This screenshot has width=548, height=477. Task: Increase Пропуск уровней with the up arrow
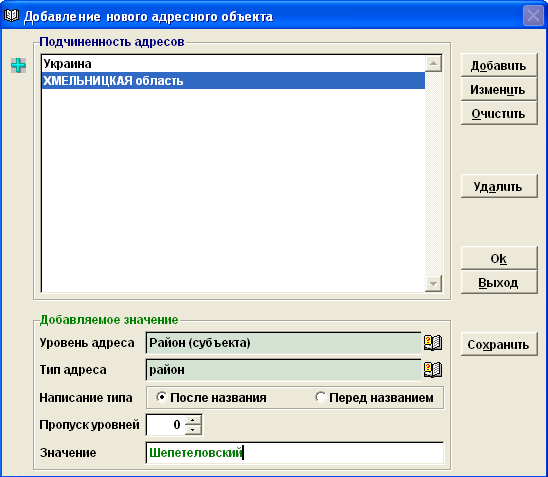pos(193,420)
